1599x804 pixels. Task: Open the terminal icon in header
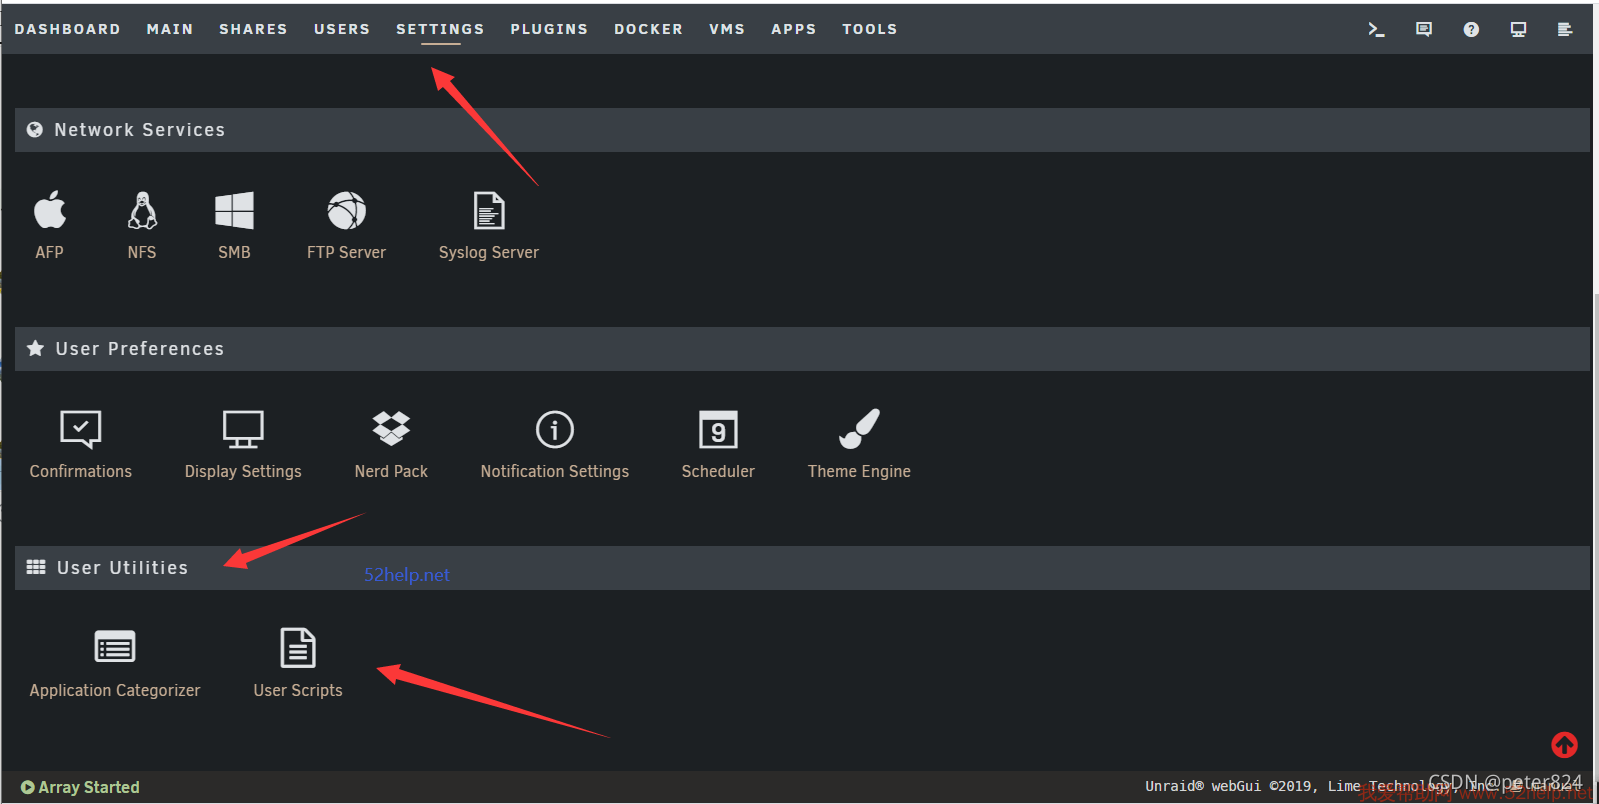click(x=1376, y=29)
